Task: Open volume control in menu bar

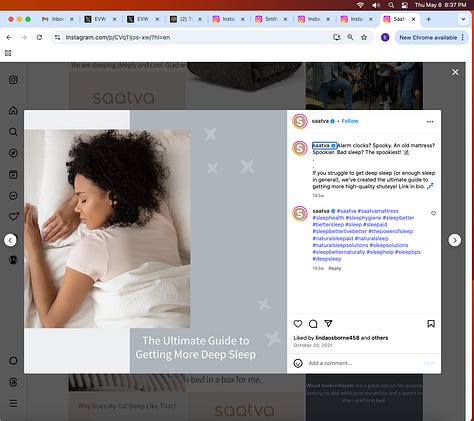Action: coord(376,5)
